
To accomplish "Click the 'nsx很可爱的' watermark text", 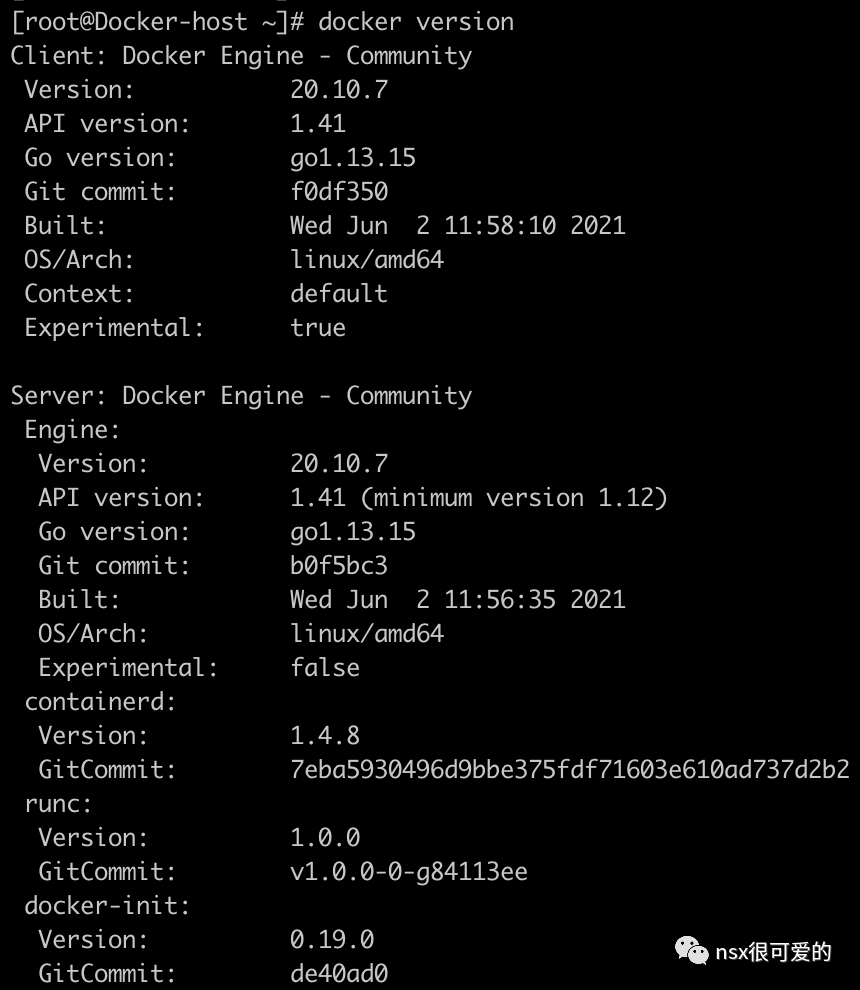I will [773, 952].
